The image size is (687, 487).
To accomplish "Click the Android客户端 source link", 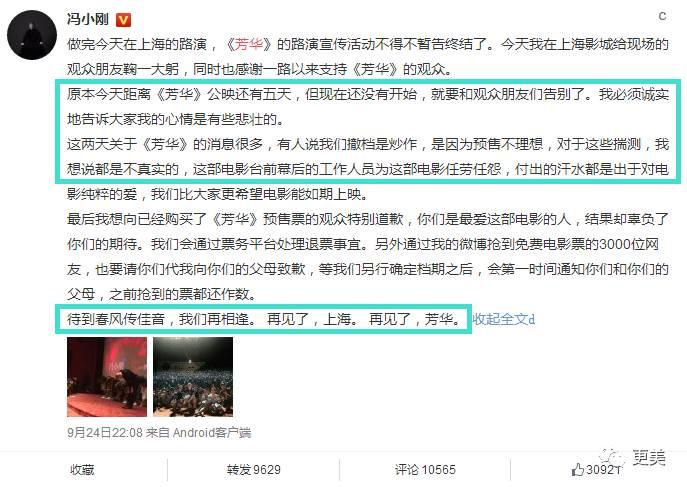I will click(212, 433).
